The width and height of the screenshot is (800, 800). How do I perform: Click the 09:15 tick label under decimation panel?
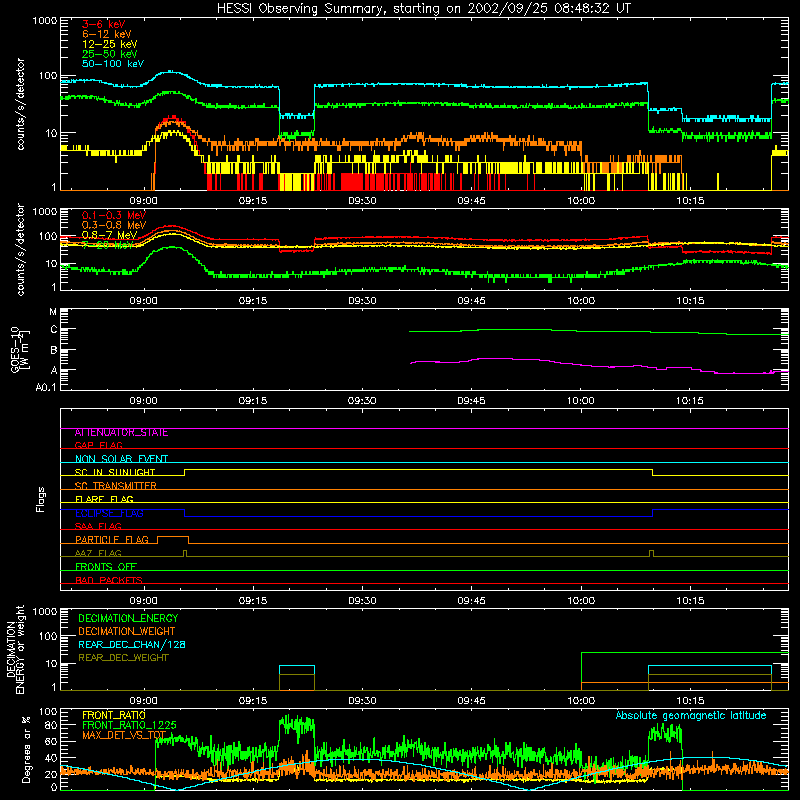(x=253, y=701)
